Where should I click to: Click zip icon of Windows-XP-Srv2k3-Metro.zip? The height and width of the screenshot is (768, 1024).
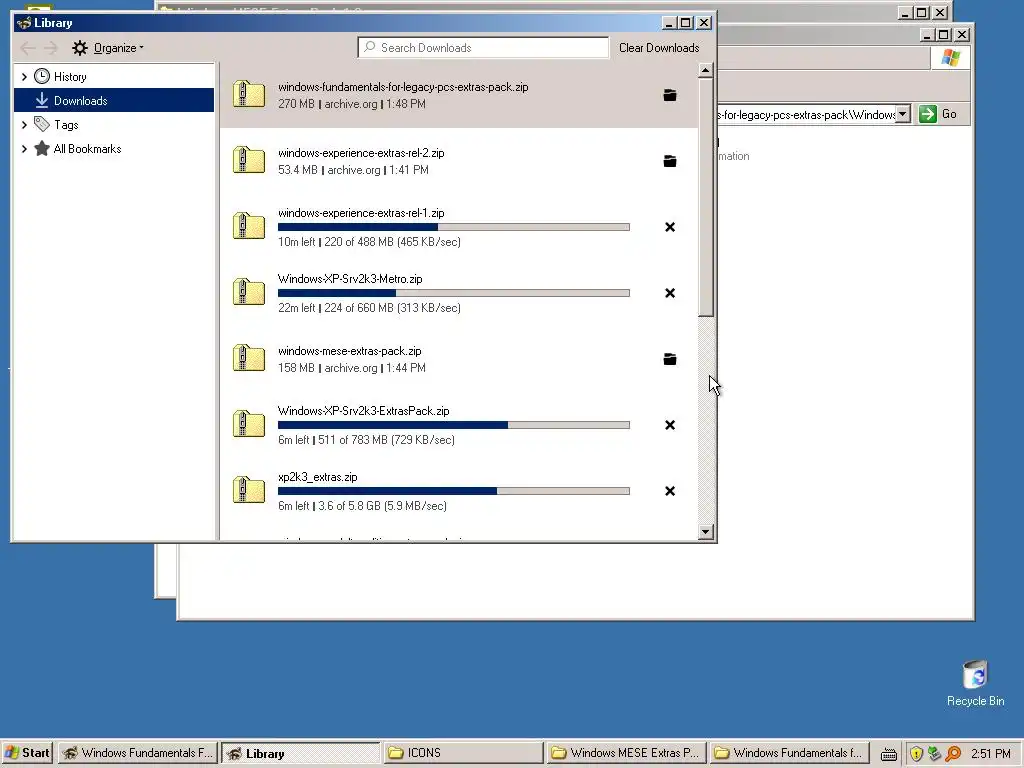pyautogui.click(x=249, y=293)
